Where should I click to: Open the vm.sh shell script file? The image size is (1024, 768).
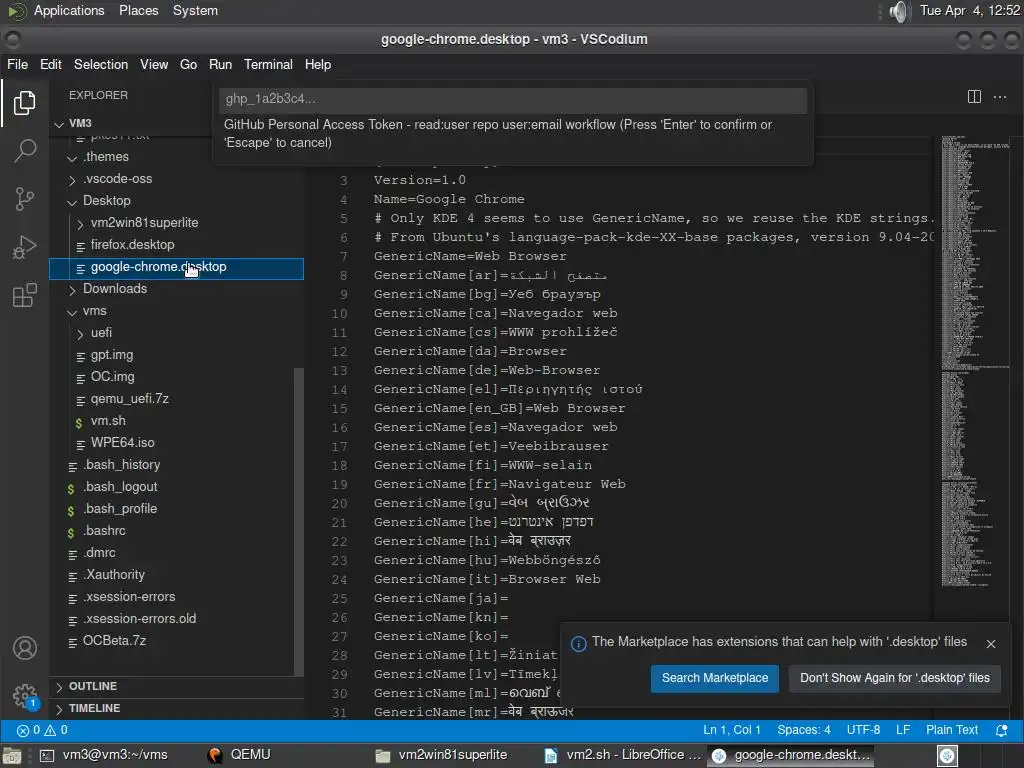point(108,421)
